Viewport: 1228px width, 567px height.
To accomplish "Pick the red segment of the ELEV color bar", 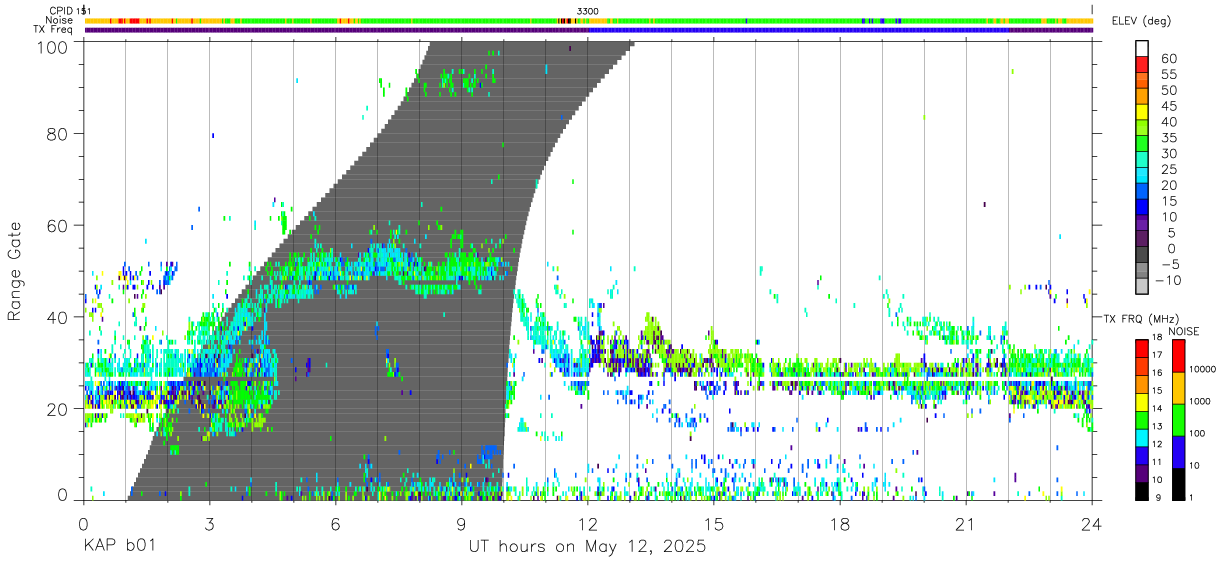I will pos(1143,63).
